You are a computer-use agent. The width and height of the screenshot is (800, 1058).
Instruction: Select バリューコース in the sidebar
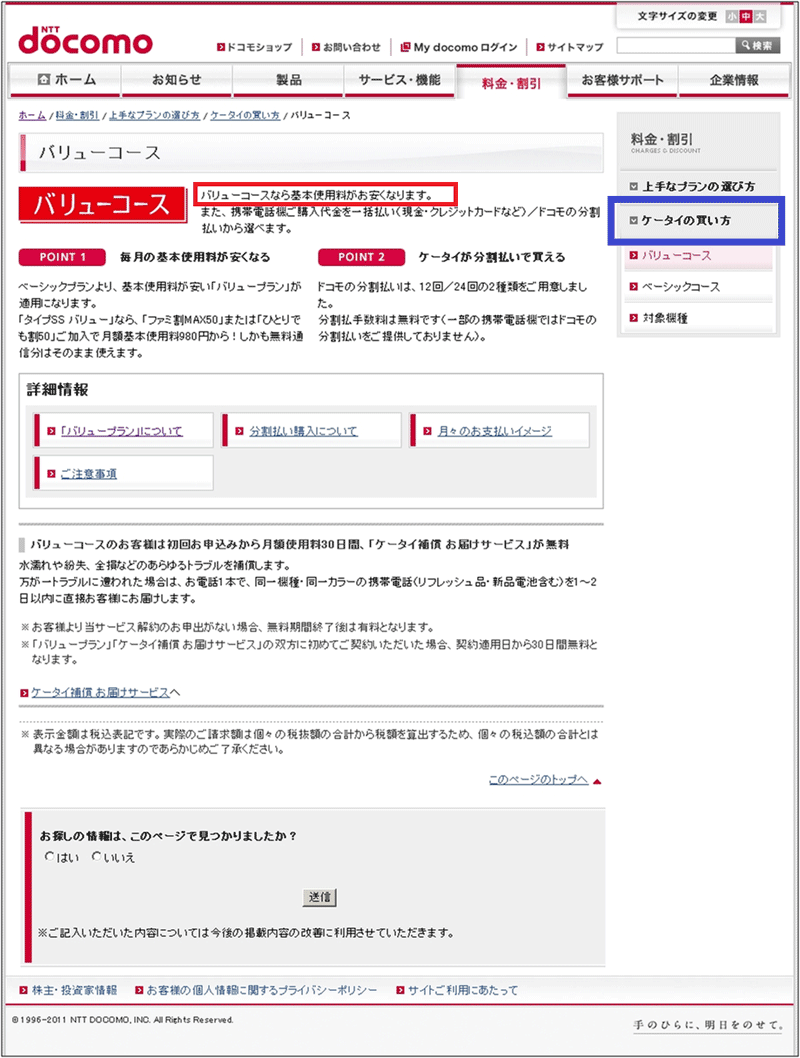(x=698, y=256)
